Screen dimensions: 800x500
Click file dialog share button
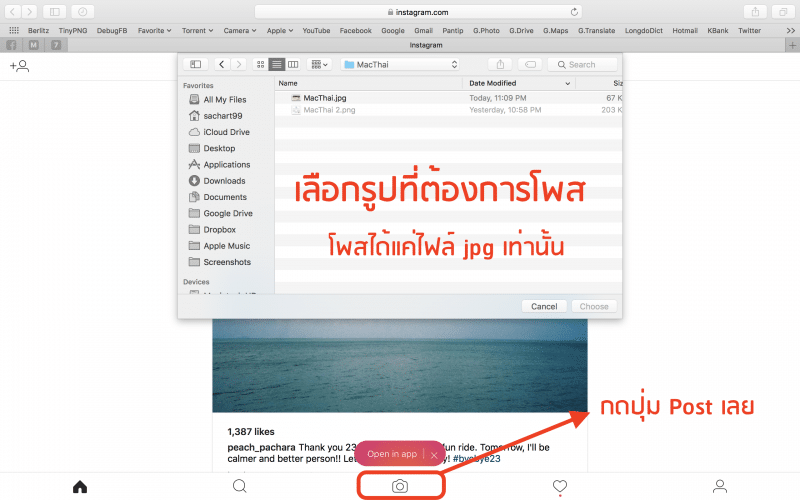(500, 64)
